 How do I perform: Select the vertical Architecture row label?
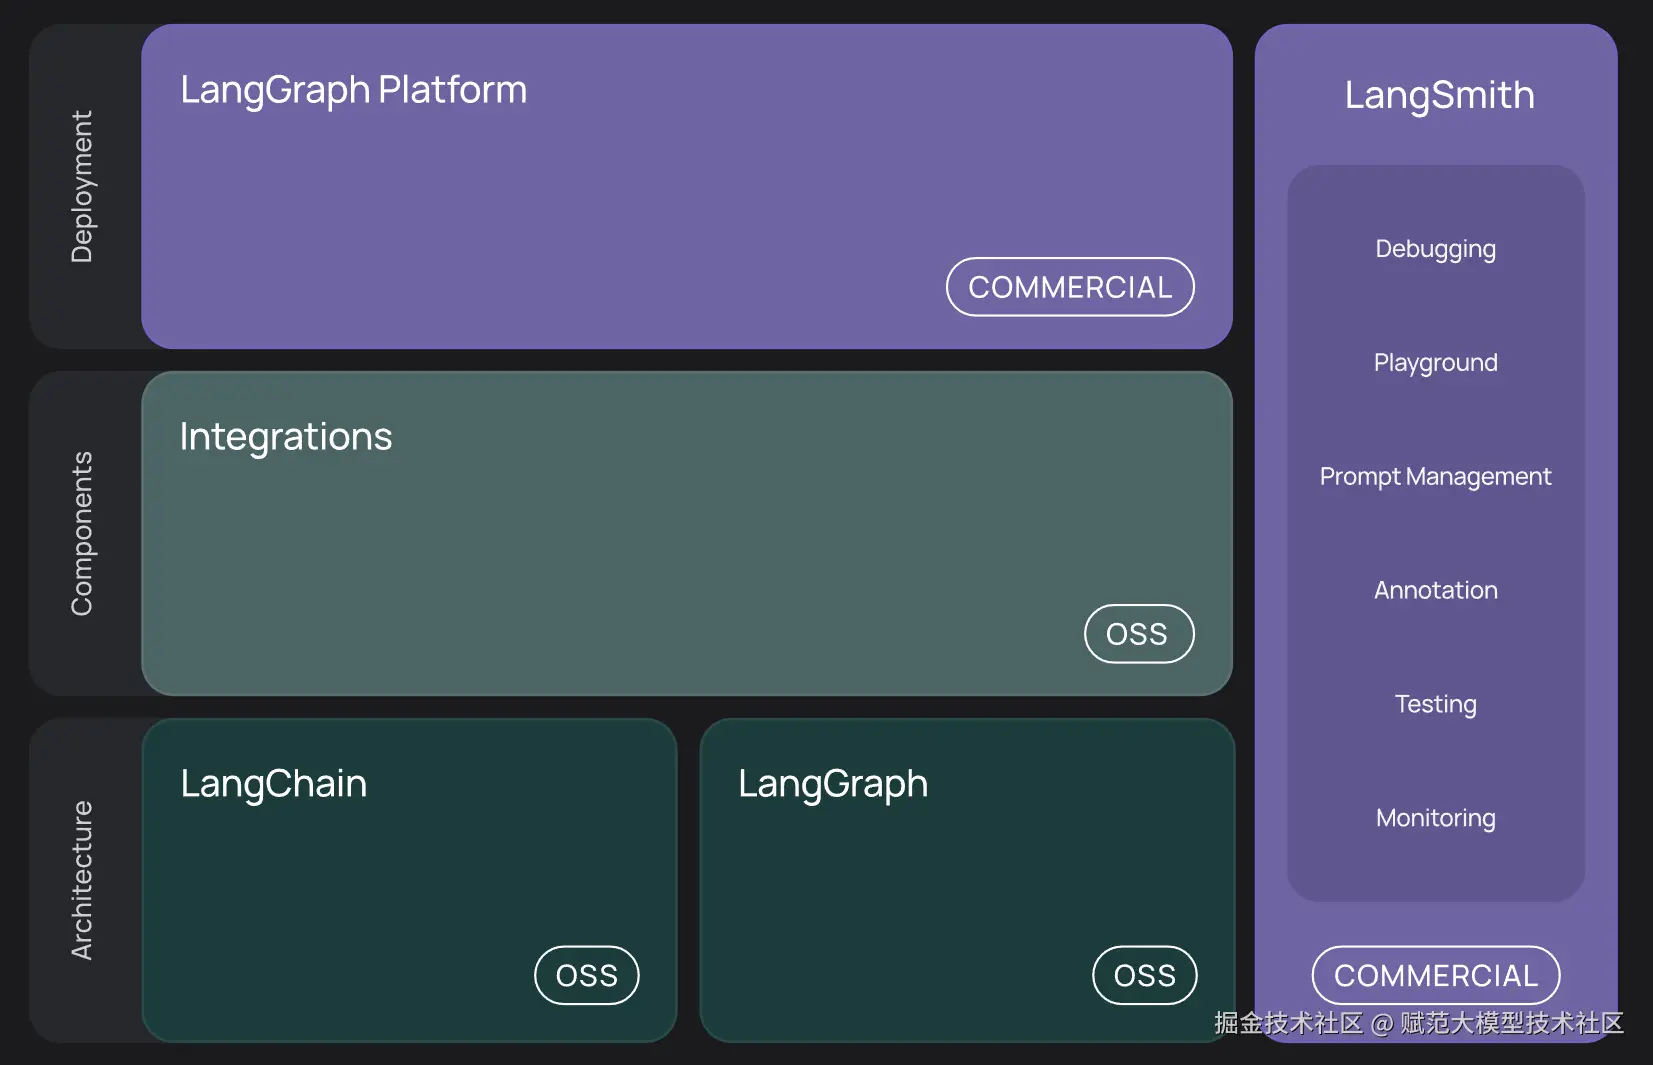click(x=82, y=880)
